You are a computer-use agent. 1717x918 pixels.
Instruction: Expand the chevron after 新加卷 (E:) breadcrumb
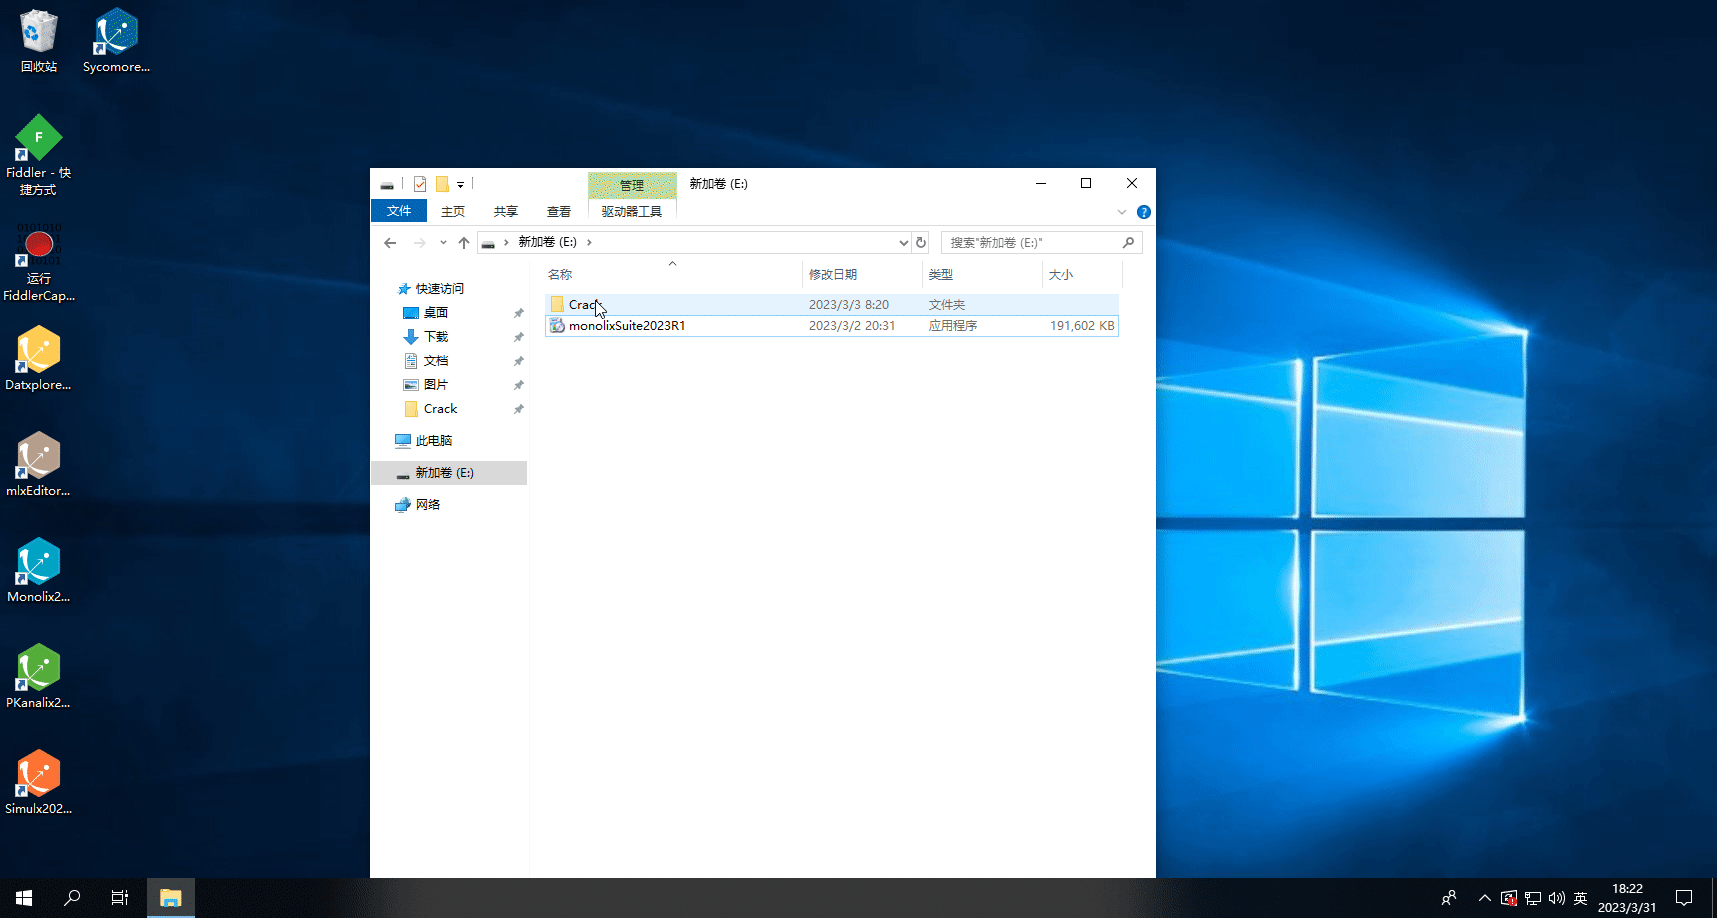coord(589,242)
